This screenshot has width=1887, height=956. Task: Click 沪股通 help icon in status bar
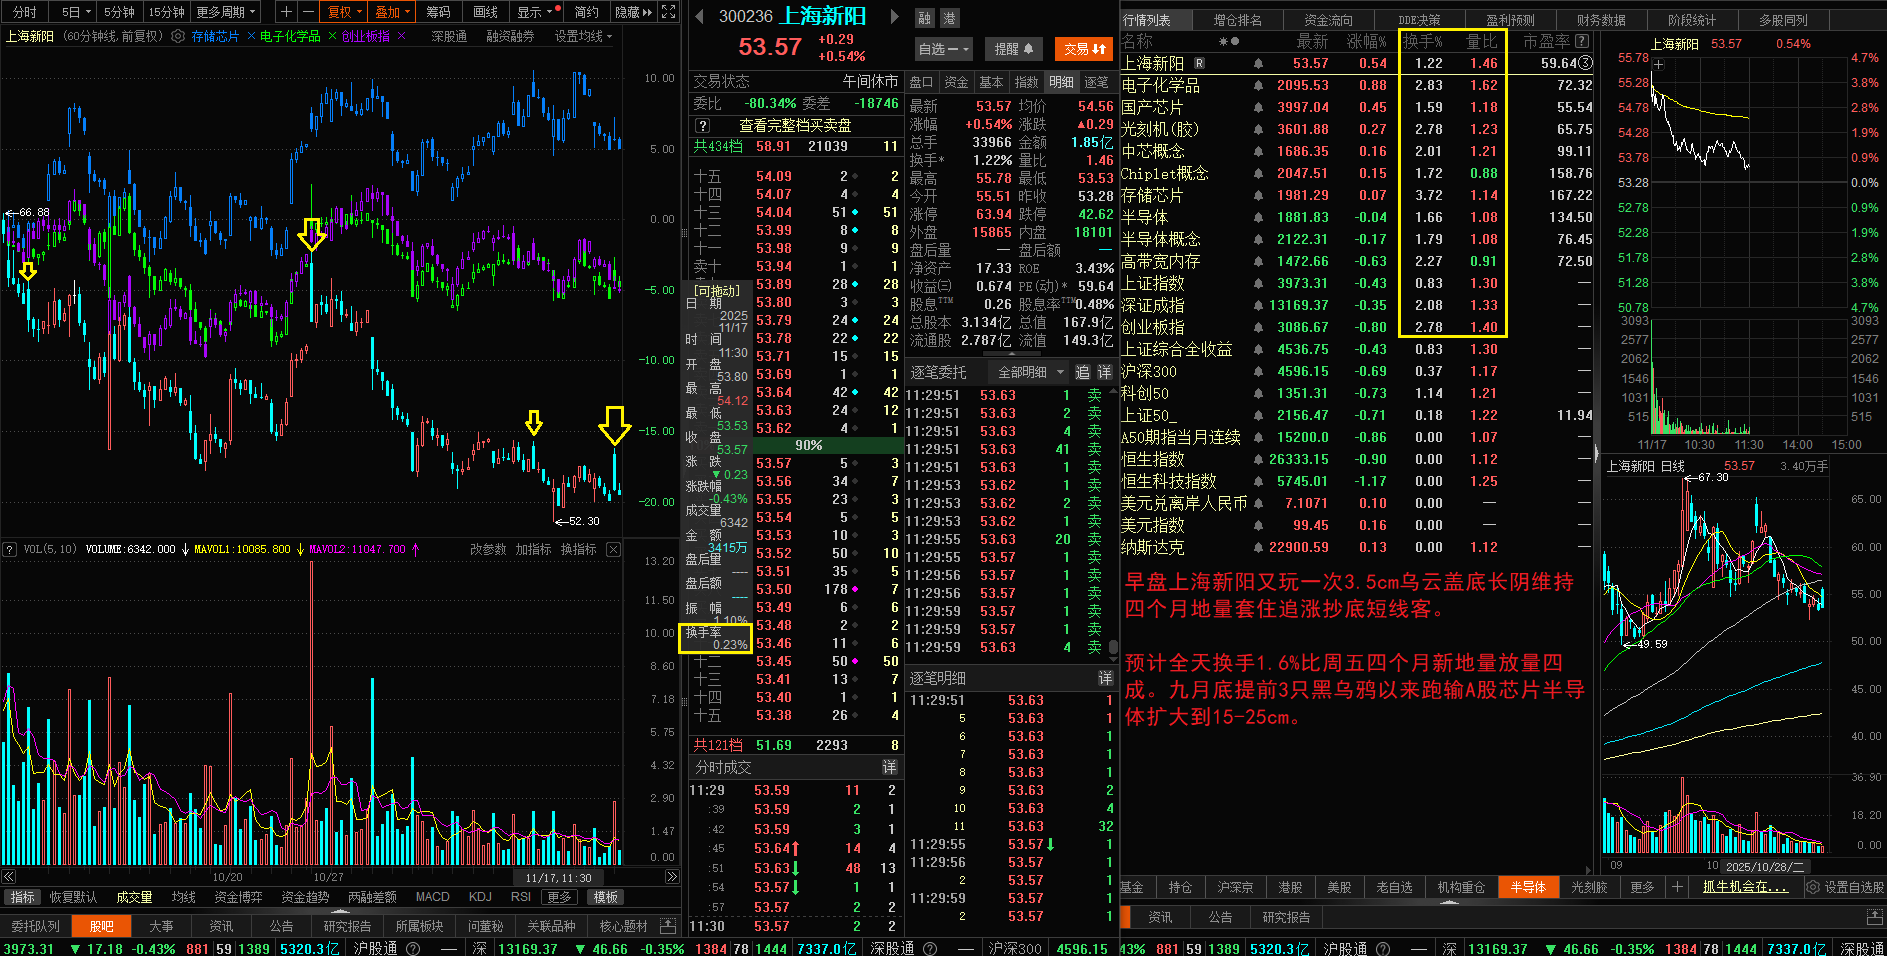point(413,948)
